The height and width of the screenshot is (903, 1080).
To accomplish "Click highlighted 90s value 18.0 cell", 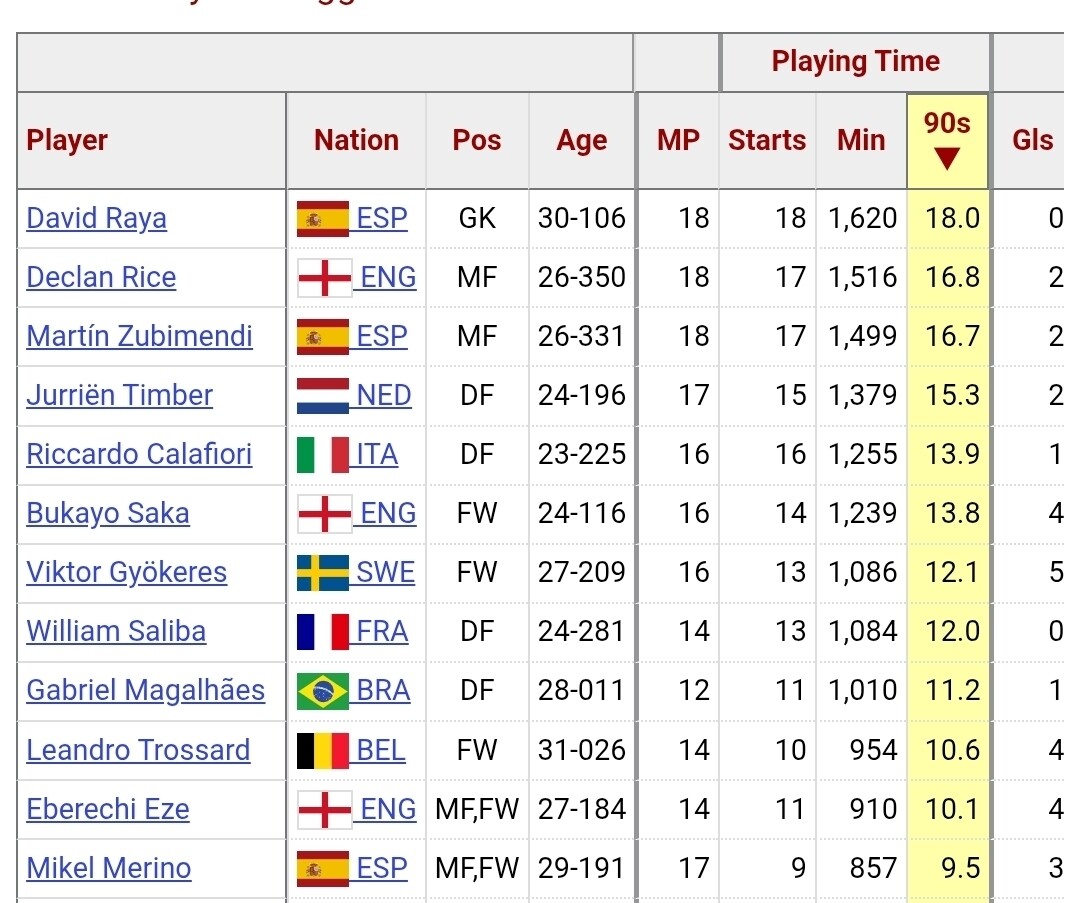I will pyautogui.click(x=951, y=219).
